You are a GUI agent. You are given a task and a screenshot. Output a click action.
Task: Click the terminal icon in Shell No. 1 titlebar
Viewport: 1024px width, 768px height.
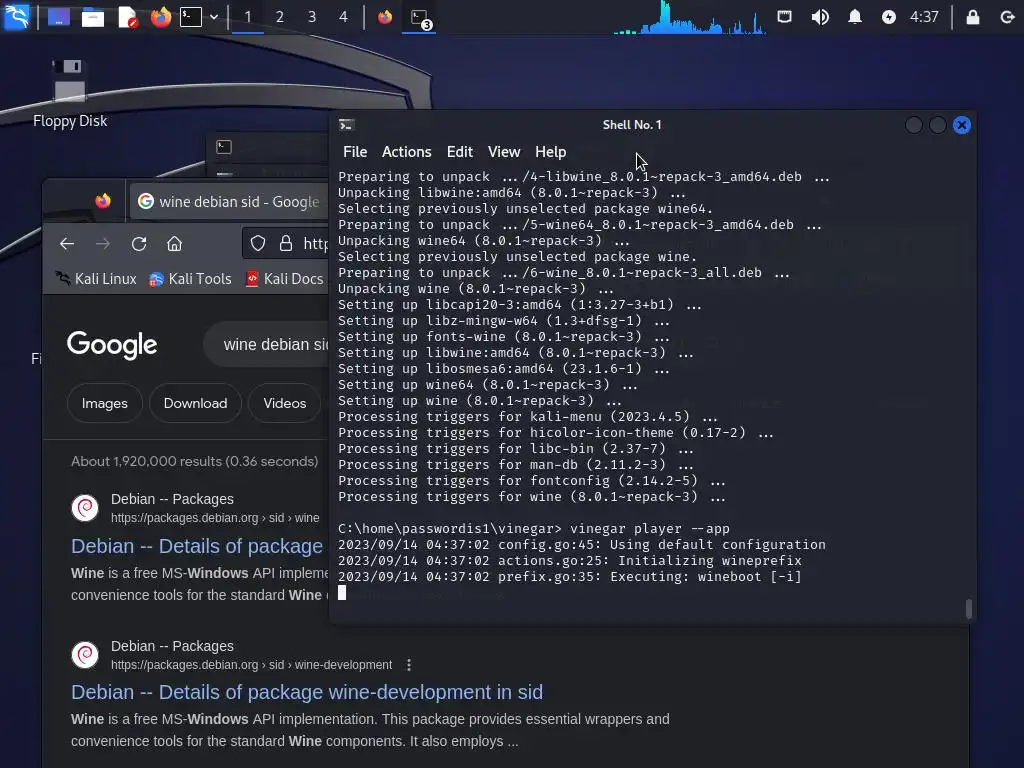pos(346,125)
